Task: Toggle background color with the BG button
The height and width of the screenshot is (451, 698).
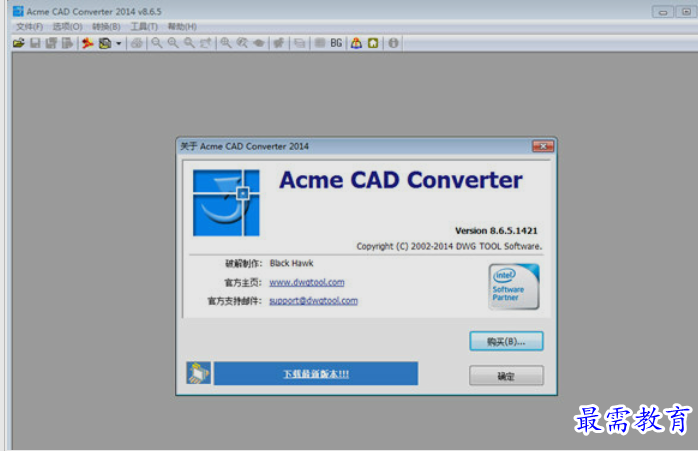Action: (x=336, y=43)
